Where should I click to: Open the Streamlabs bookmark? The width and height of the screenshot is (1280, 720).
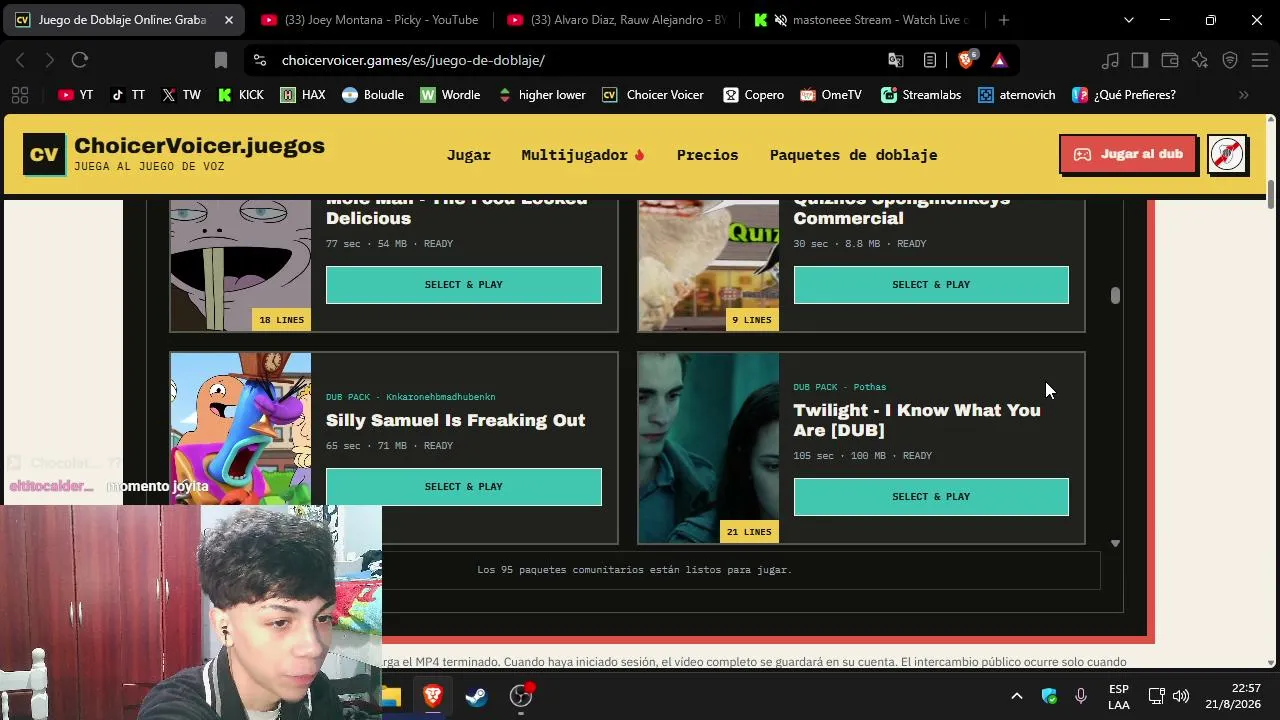[921, 95]
